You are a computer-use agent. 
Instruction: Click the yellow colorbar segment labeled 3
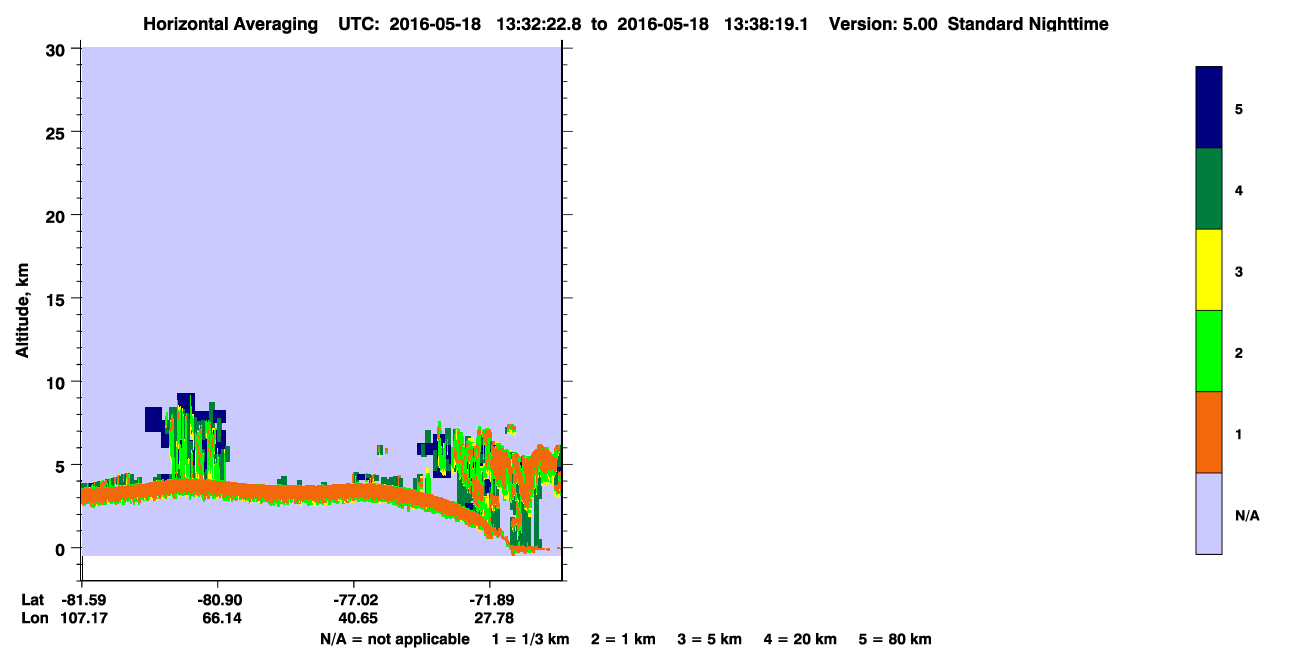(1209, 270)
